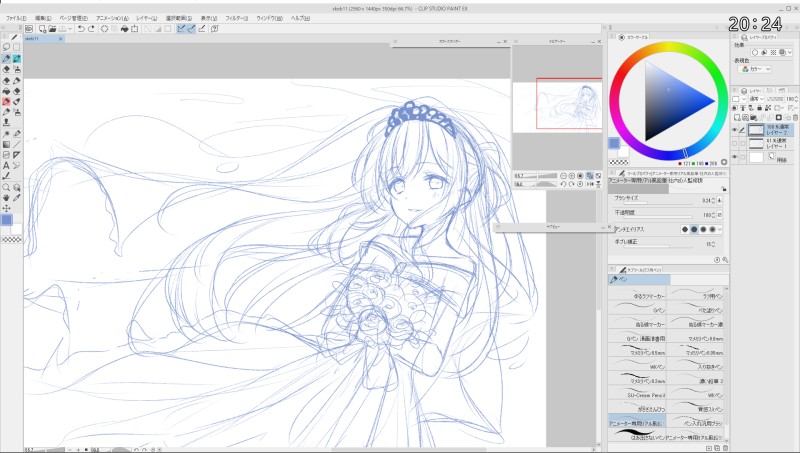Click the New document icon
The height and width of the screenshot is (453, 800).
pos(42,29)
